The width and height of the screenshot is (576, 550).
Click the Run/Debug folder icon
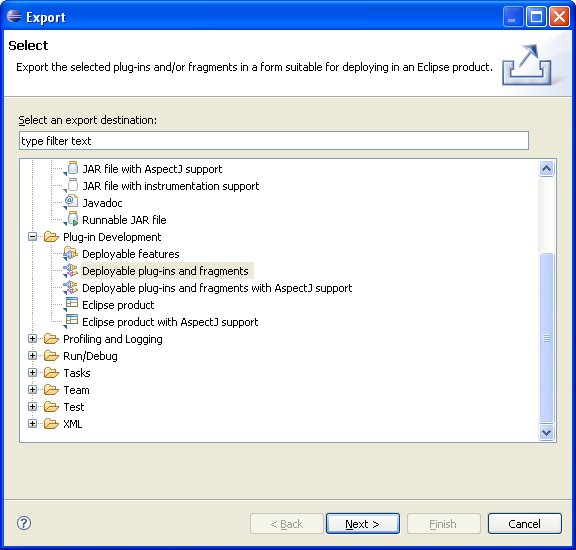(51, 355)
